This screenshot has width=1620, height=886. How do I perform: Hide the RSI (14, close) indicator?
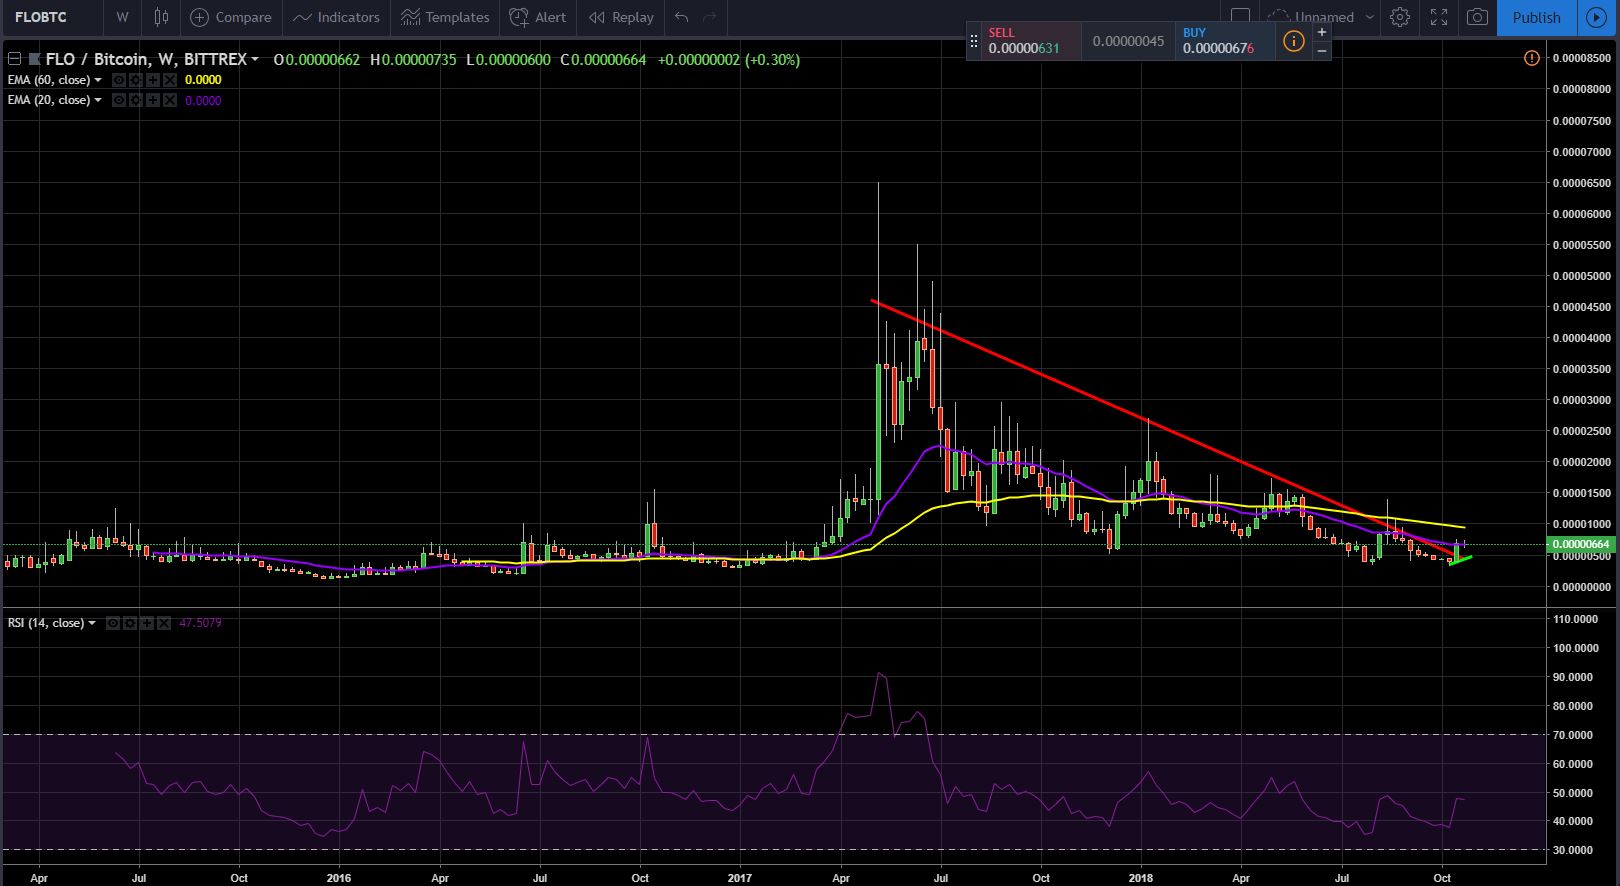pos(113,623)
